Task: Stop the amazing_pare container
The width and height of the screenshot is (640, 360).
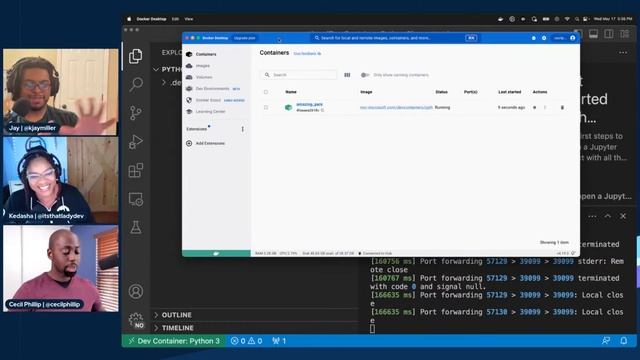Action: click(534, 108)
